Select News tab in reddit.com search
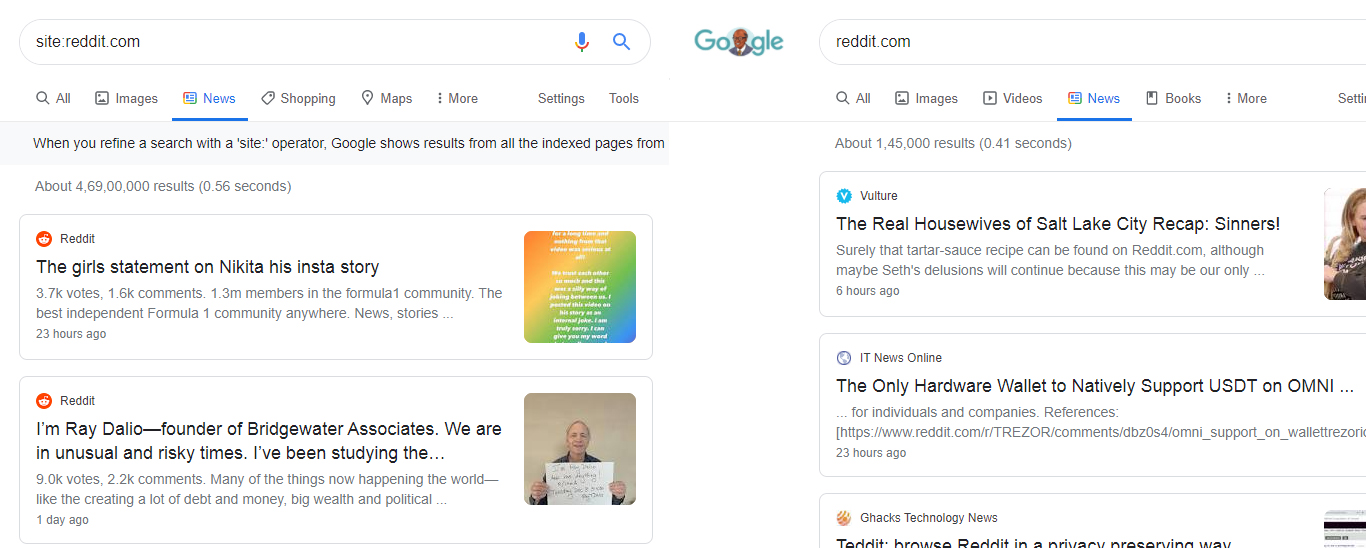This screenshot has height=548, width=1366. point(1094,98)
